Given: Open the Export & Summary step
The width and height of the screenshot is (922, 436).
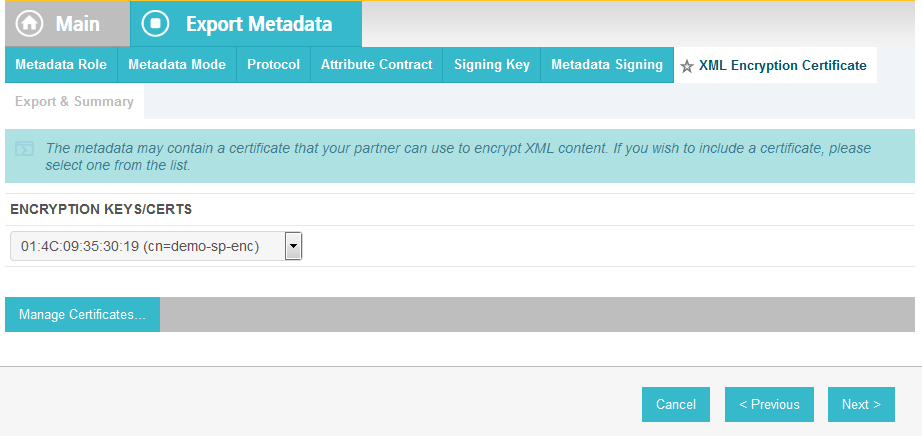Looking at the screenshot, I should [x=75, y=101].
